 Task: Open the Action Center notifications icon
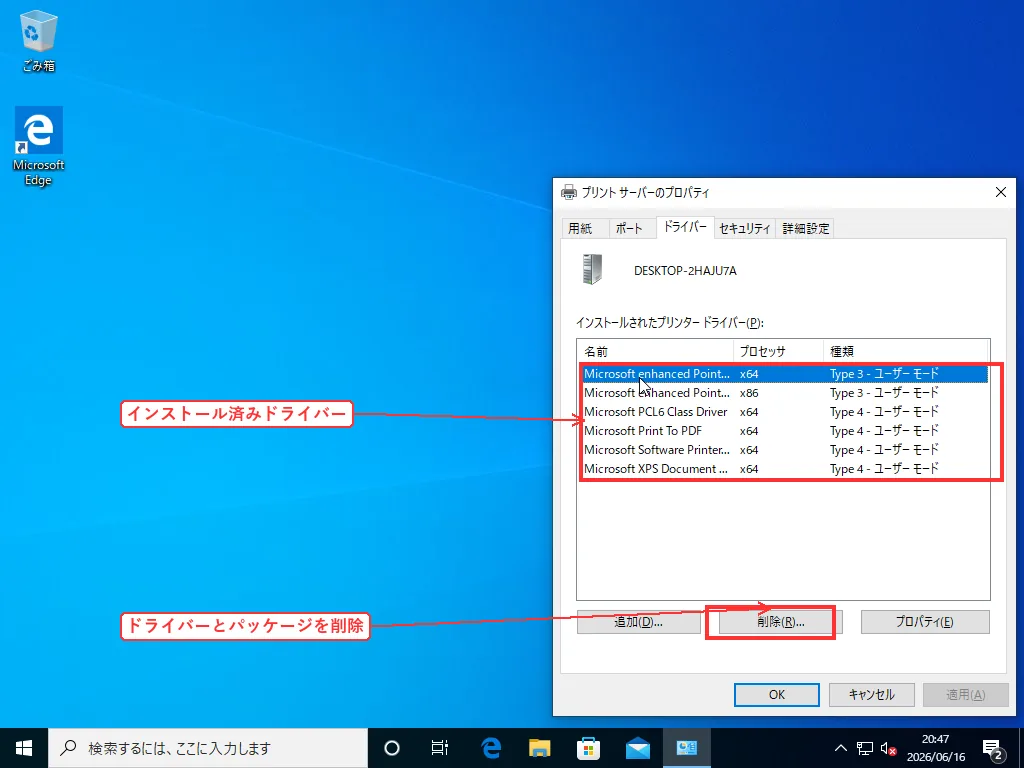point(993,748)
